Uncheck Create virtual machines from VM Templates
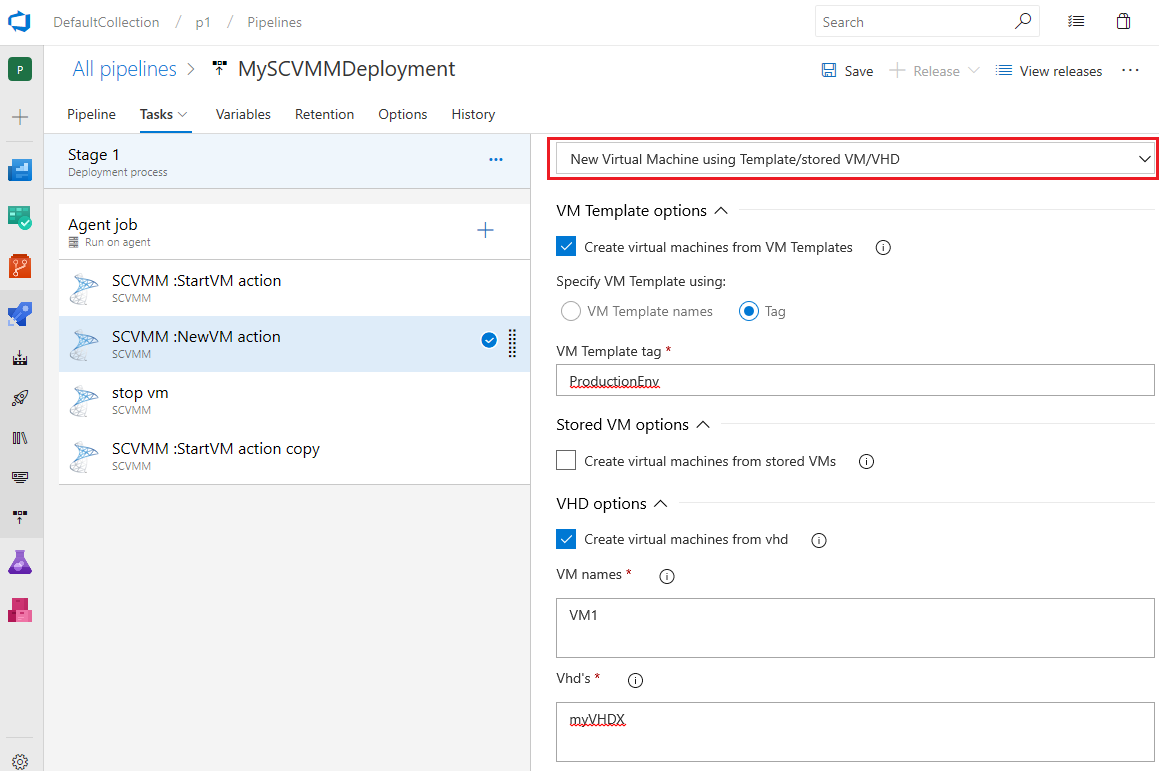 (566, 247)
